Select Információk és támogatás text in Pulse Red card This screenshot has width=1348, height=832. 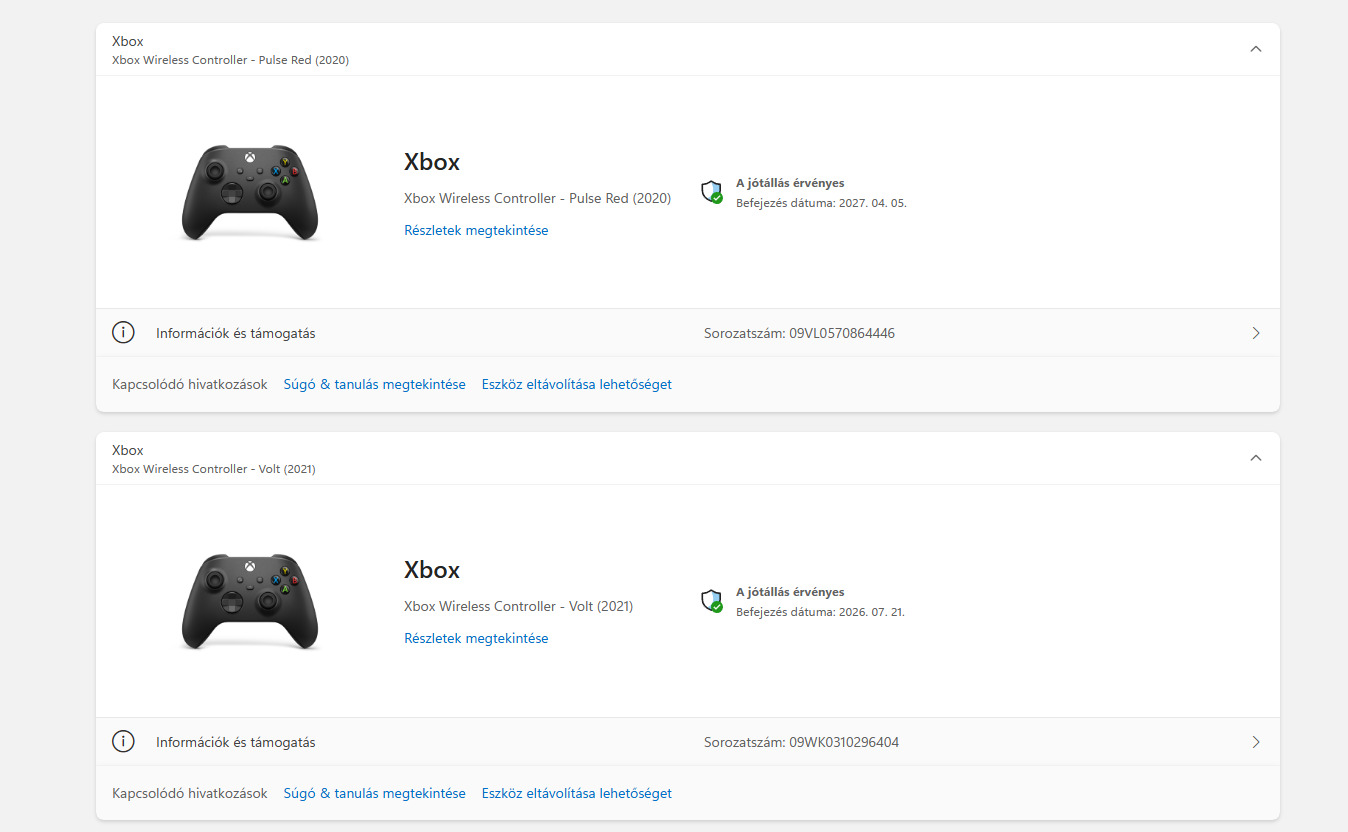236,333
